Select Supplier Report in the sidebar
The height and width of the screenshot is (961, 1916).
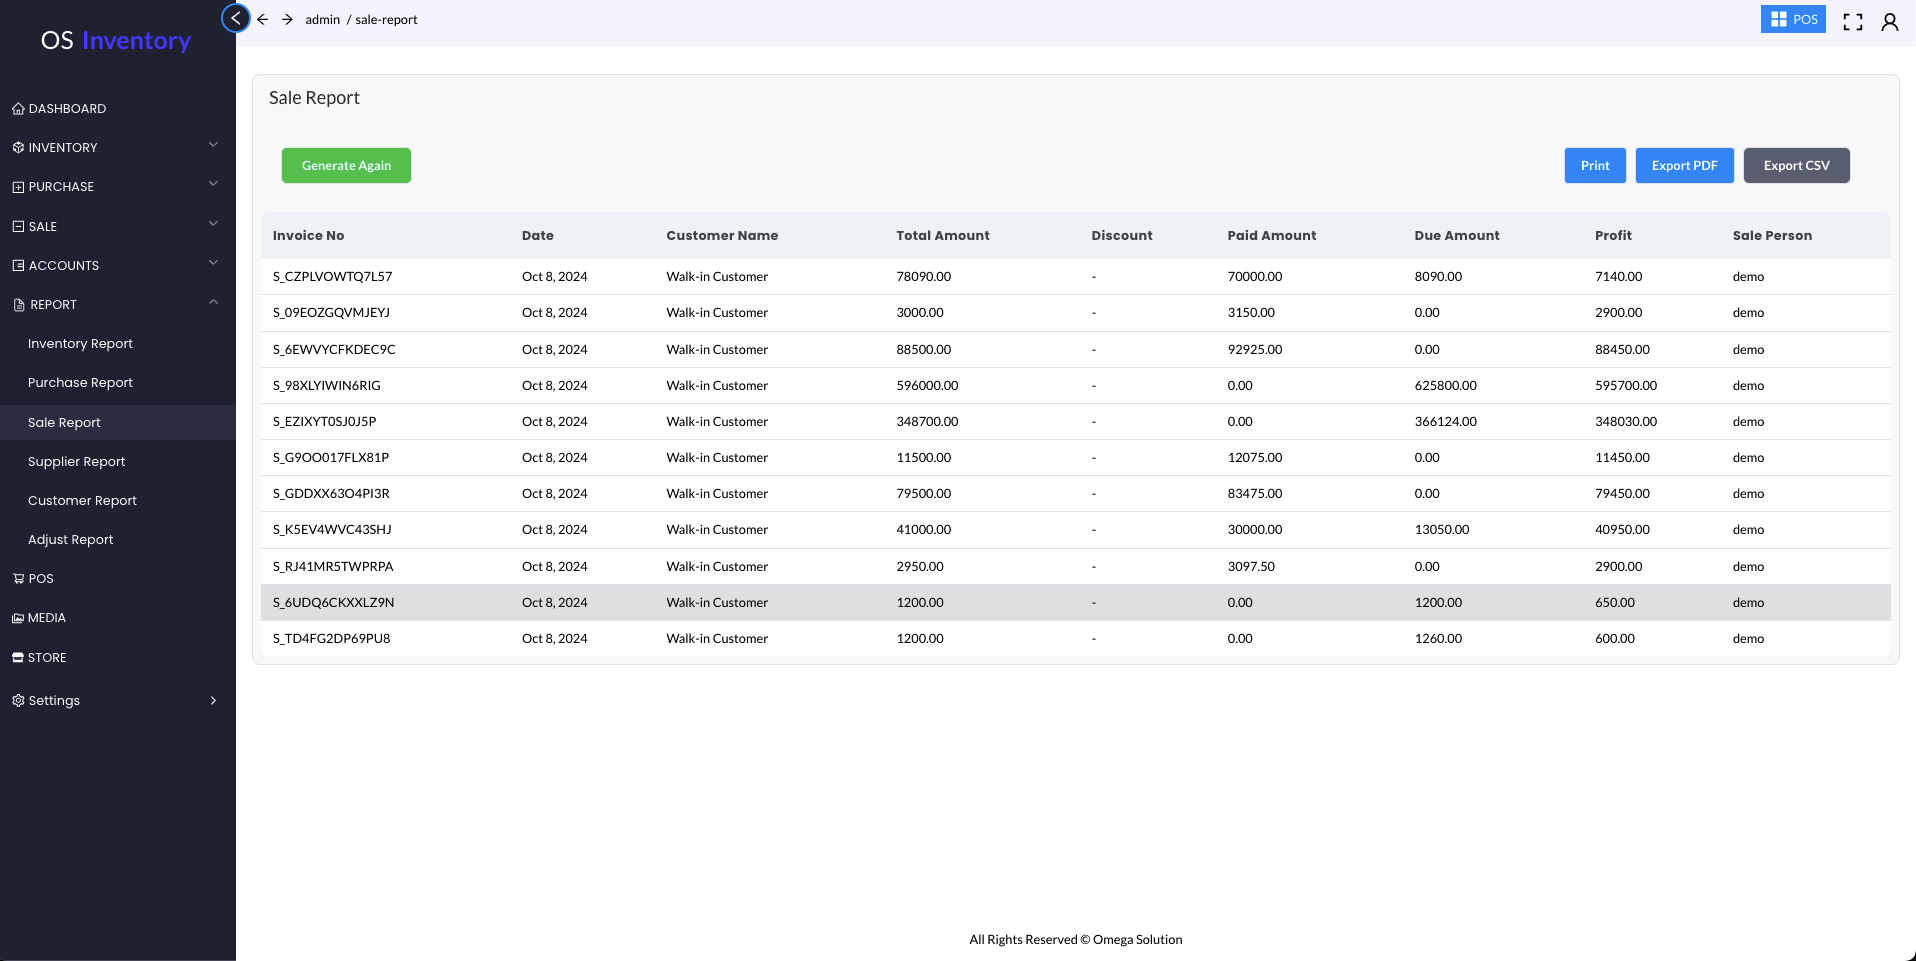click(x=76, y=462)
